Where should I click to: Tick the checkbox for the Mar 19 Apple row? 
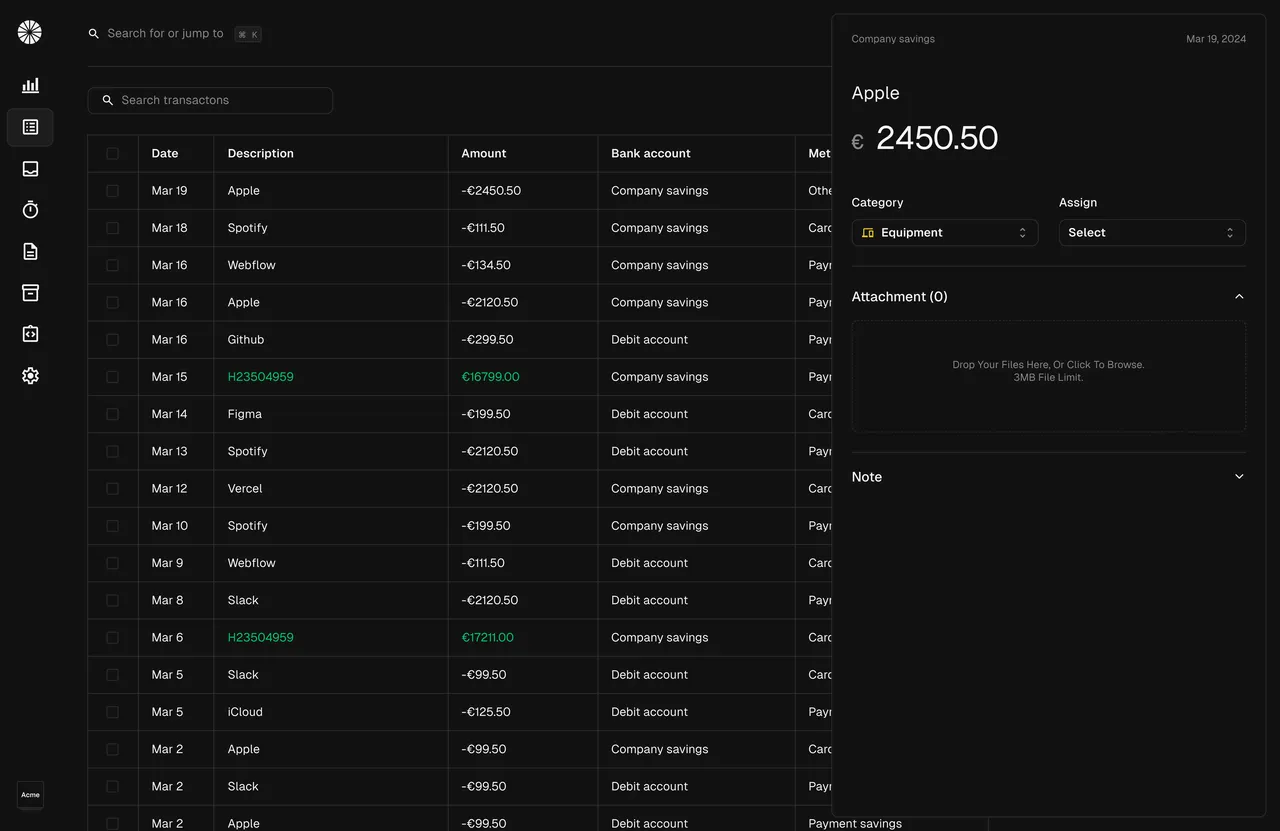(112, 190)
